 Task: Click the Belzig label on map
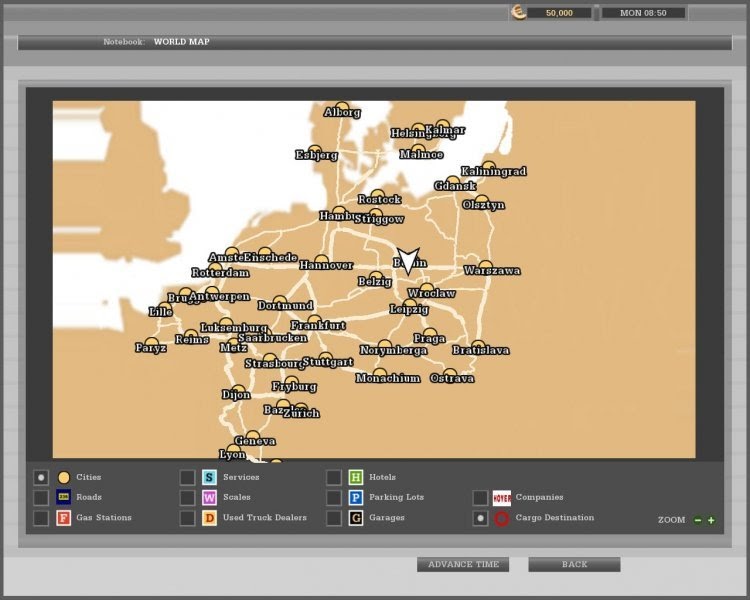(375, 282)
